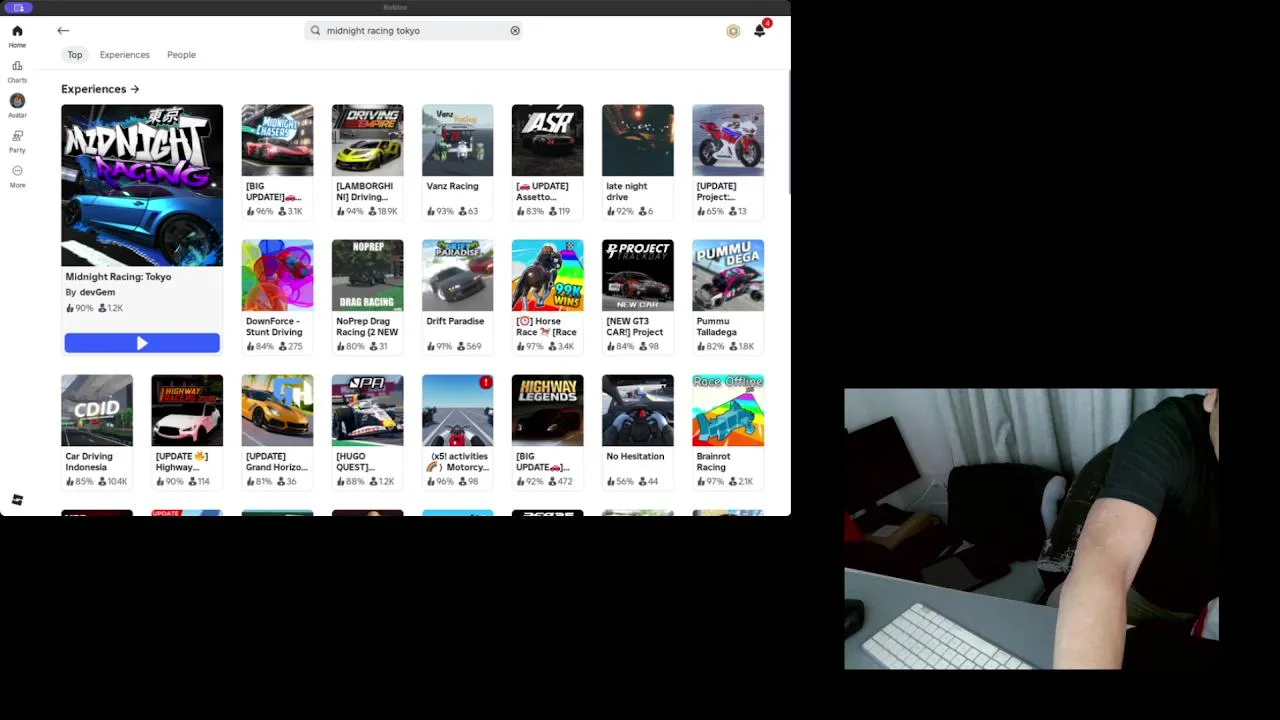Click the Roblox Studio icon at sidebar bottom
Image resolution: width=1280 pixels, height=720 pixels.
point(17,500)
